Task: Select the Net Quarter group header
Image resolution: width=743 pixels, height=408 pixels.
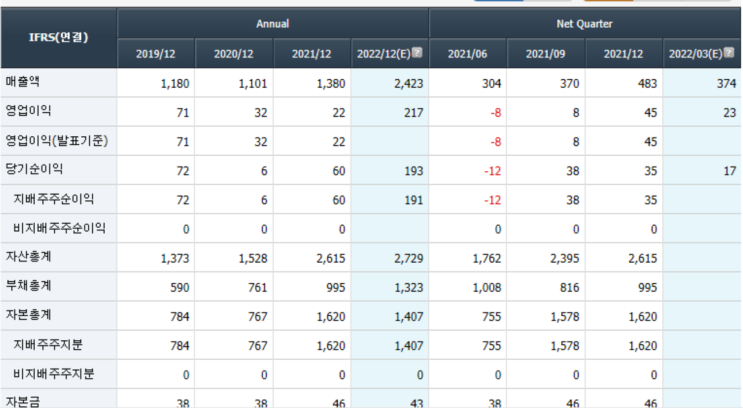Action: (584, 23)
